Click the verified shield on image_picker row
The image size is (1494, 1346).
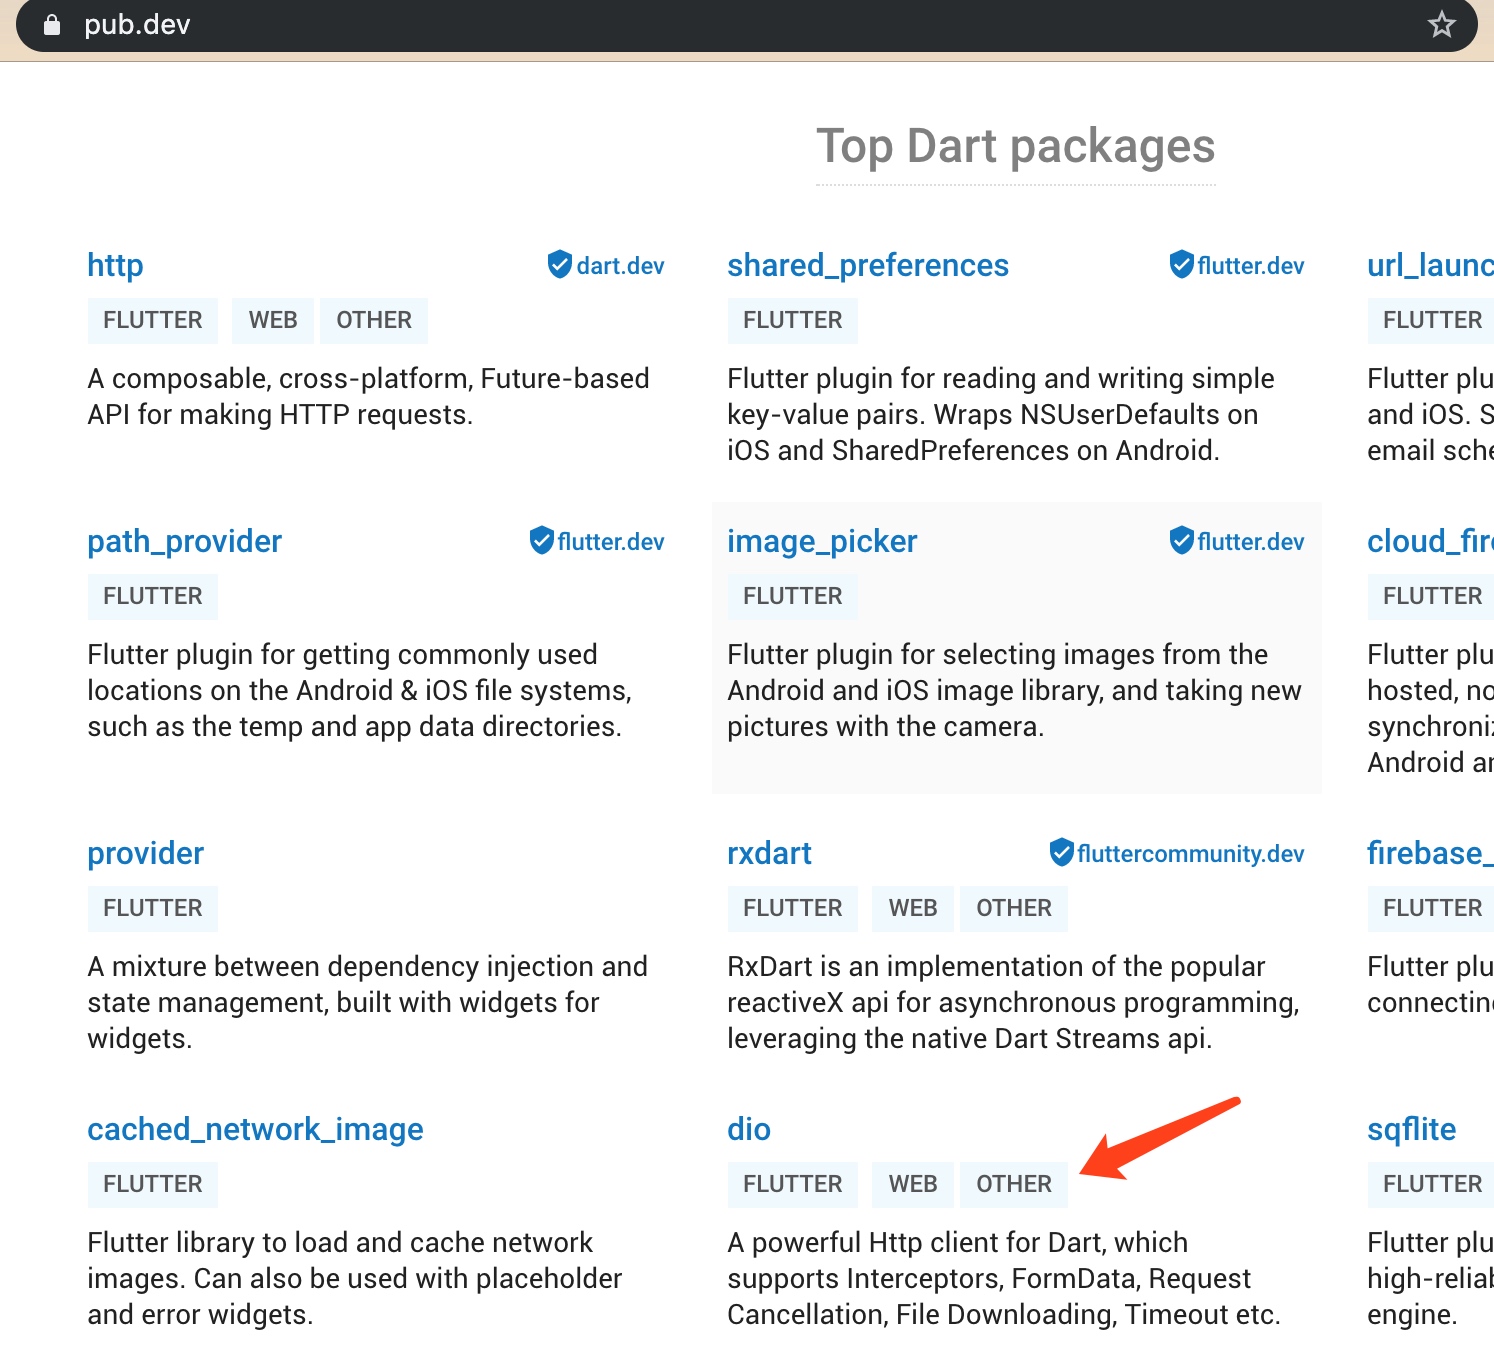pos(1181,541)
